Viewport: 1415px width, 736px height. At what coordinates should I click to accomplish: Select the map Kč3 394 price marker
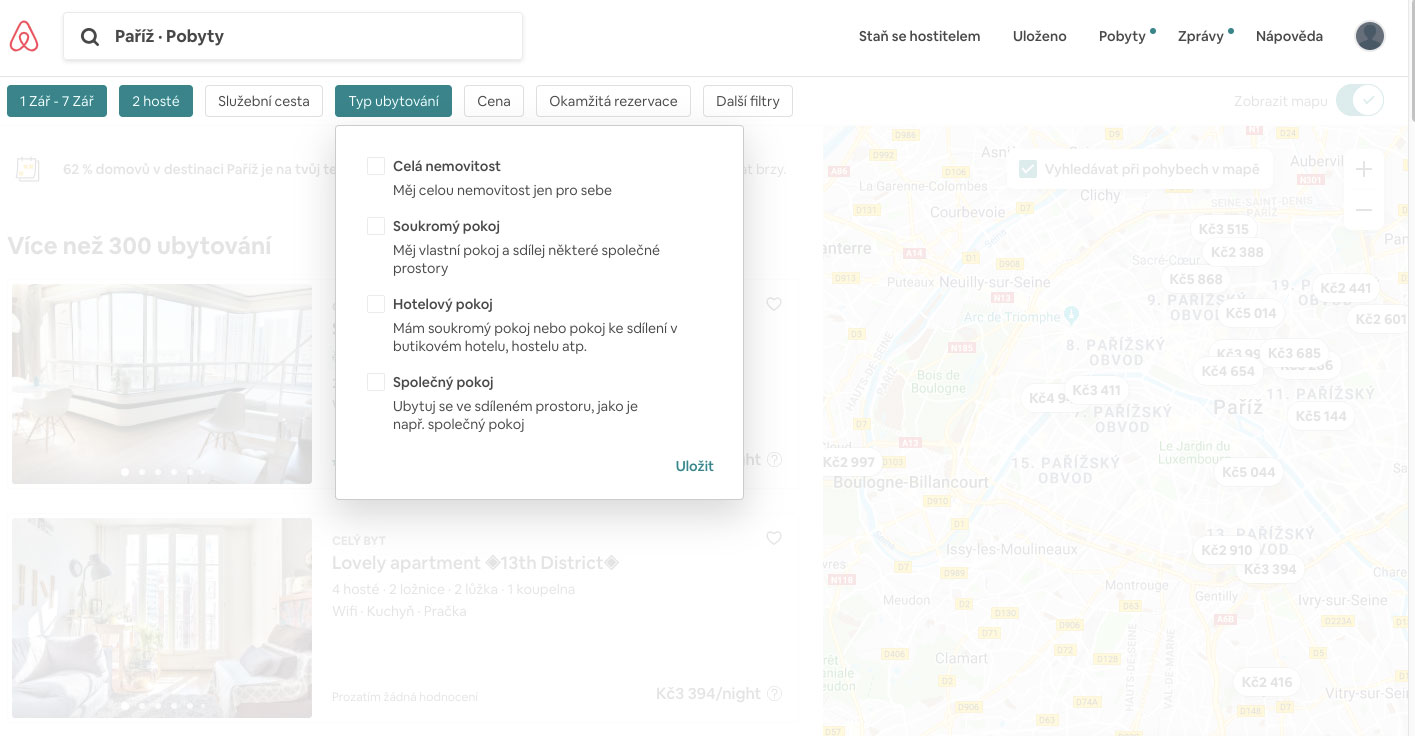[1269, 569]
